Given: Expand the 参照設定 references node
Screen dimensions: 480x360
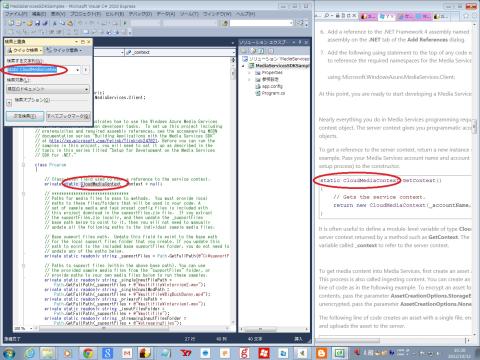Looking at the screenshot, I should click(x=249, y=79).
